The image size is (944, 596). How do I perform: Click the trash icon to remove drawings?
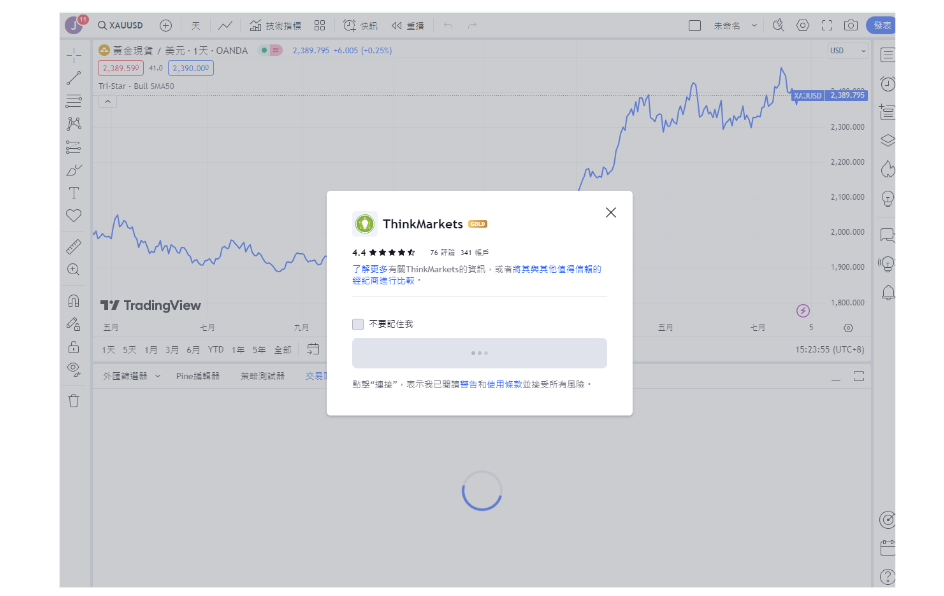[x=74, y=400]
